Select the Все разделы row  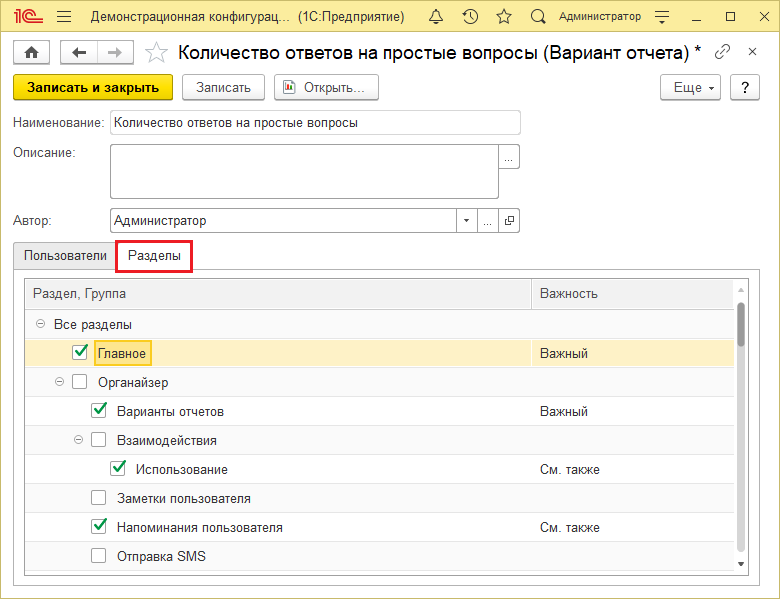pyautogui.click(x=379, y=324)
